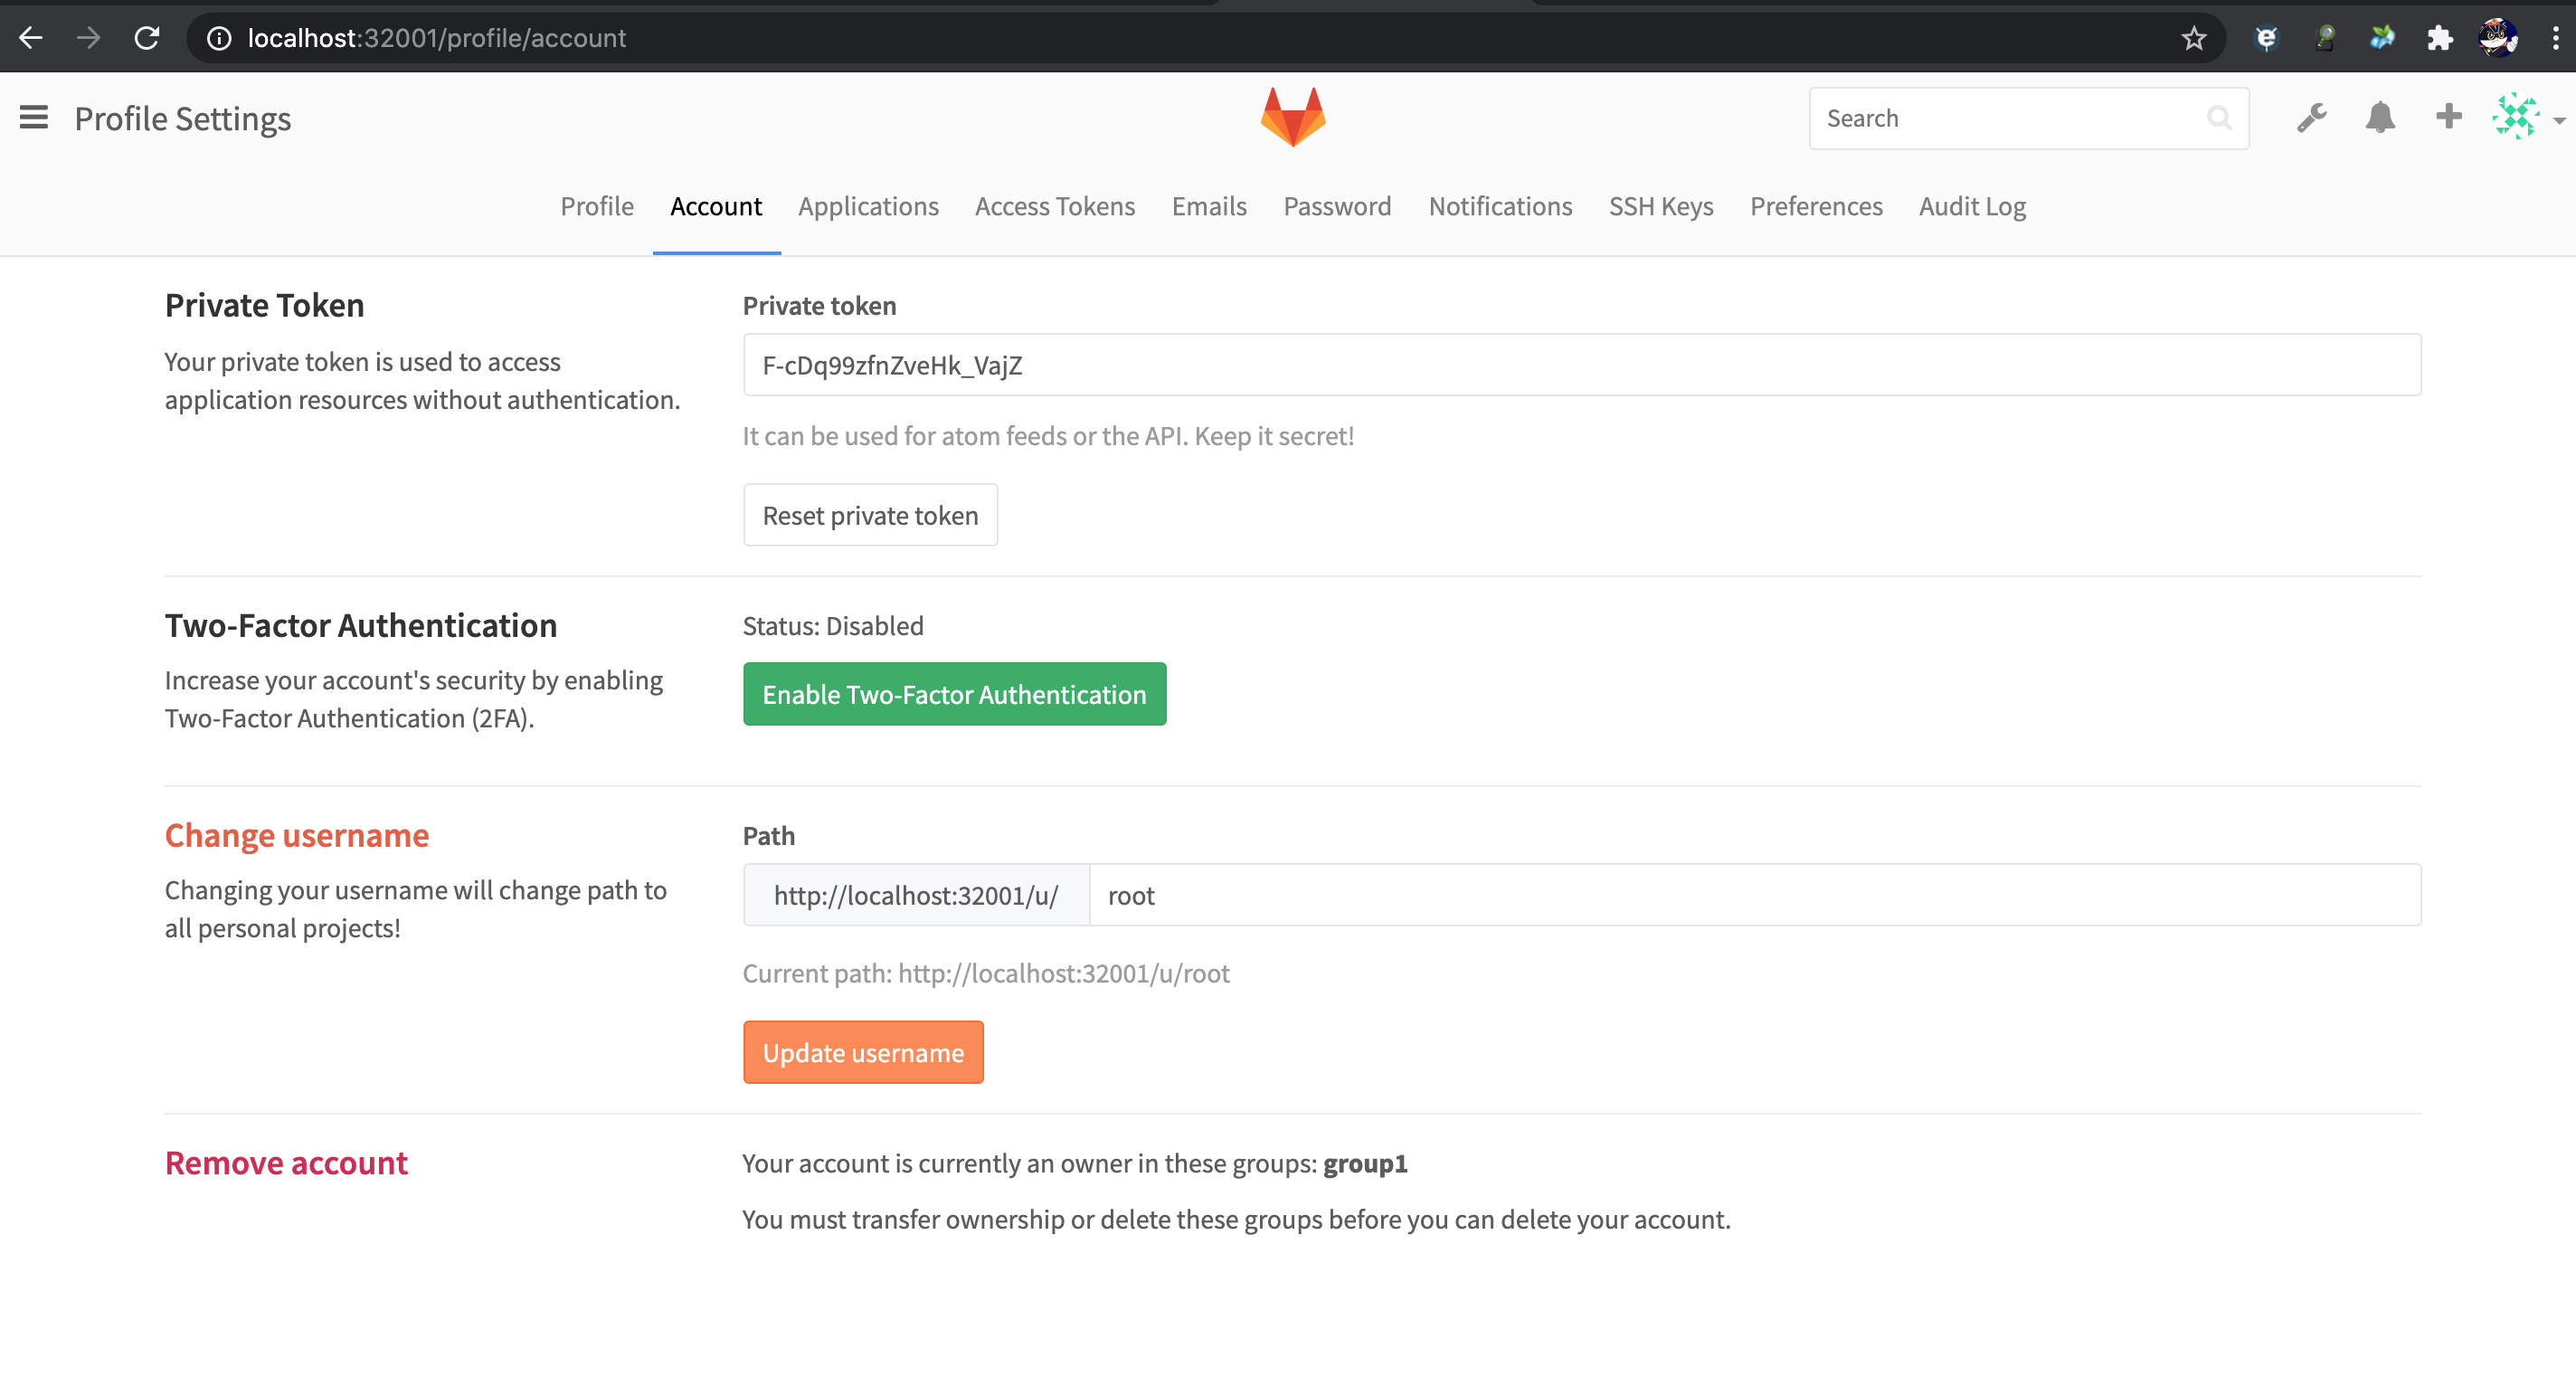Click the GitLab fox logo
Screen dimensions: 2576x1377
[1292, 117]
